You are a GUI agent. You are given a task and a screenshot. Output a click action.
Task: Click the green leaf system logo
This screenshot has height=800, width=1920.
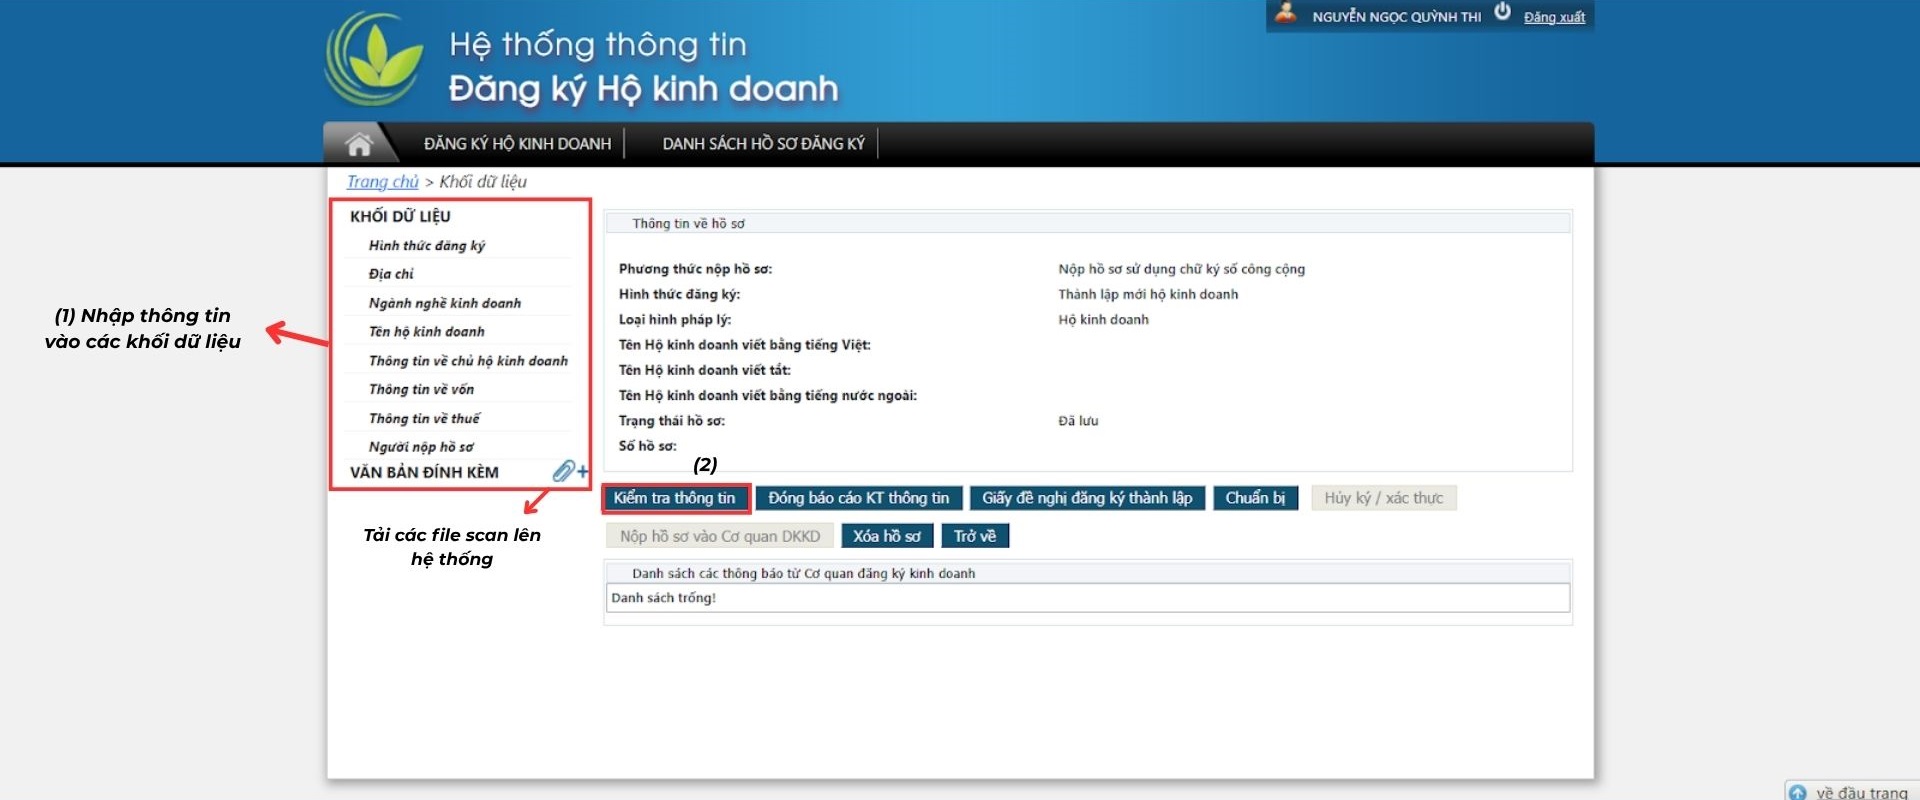tap(375, 60)
